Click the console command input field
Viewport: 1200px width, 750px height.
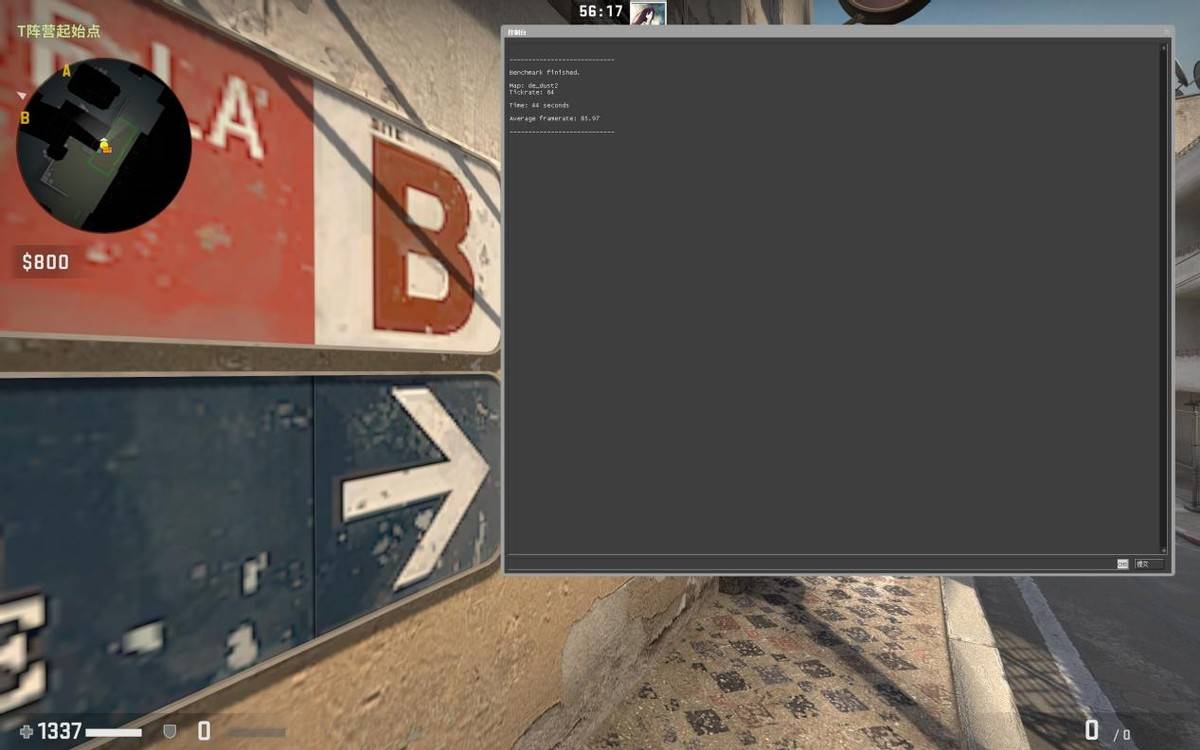pos(810,564)
